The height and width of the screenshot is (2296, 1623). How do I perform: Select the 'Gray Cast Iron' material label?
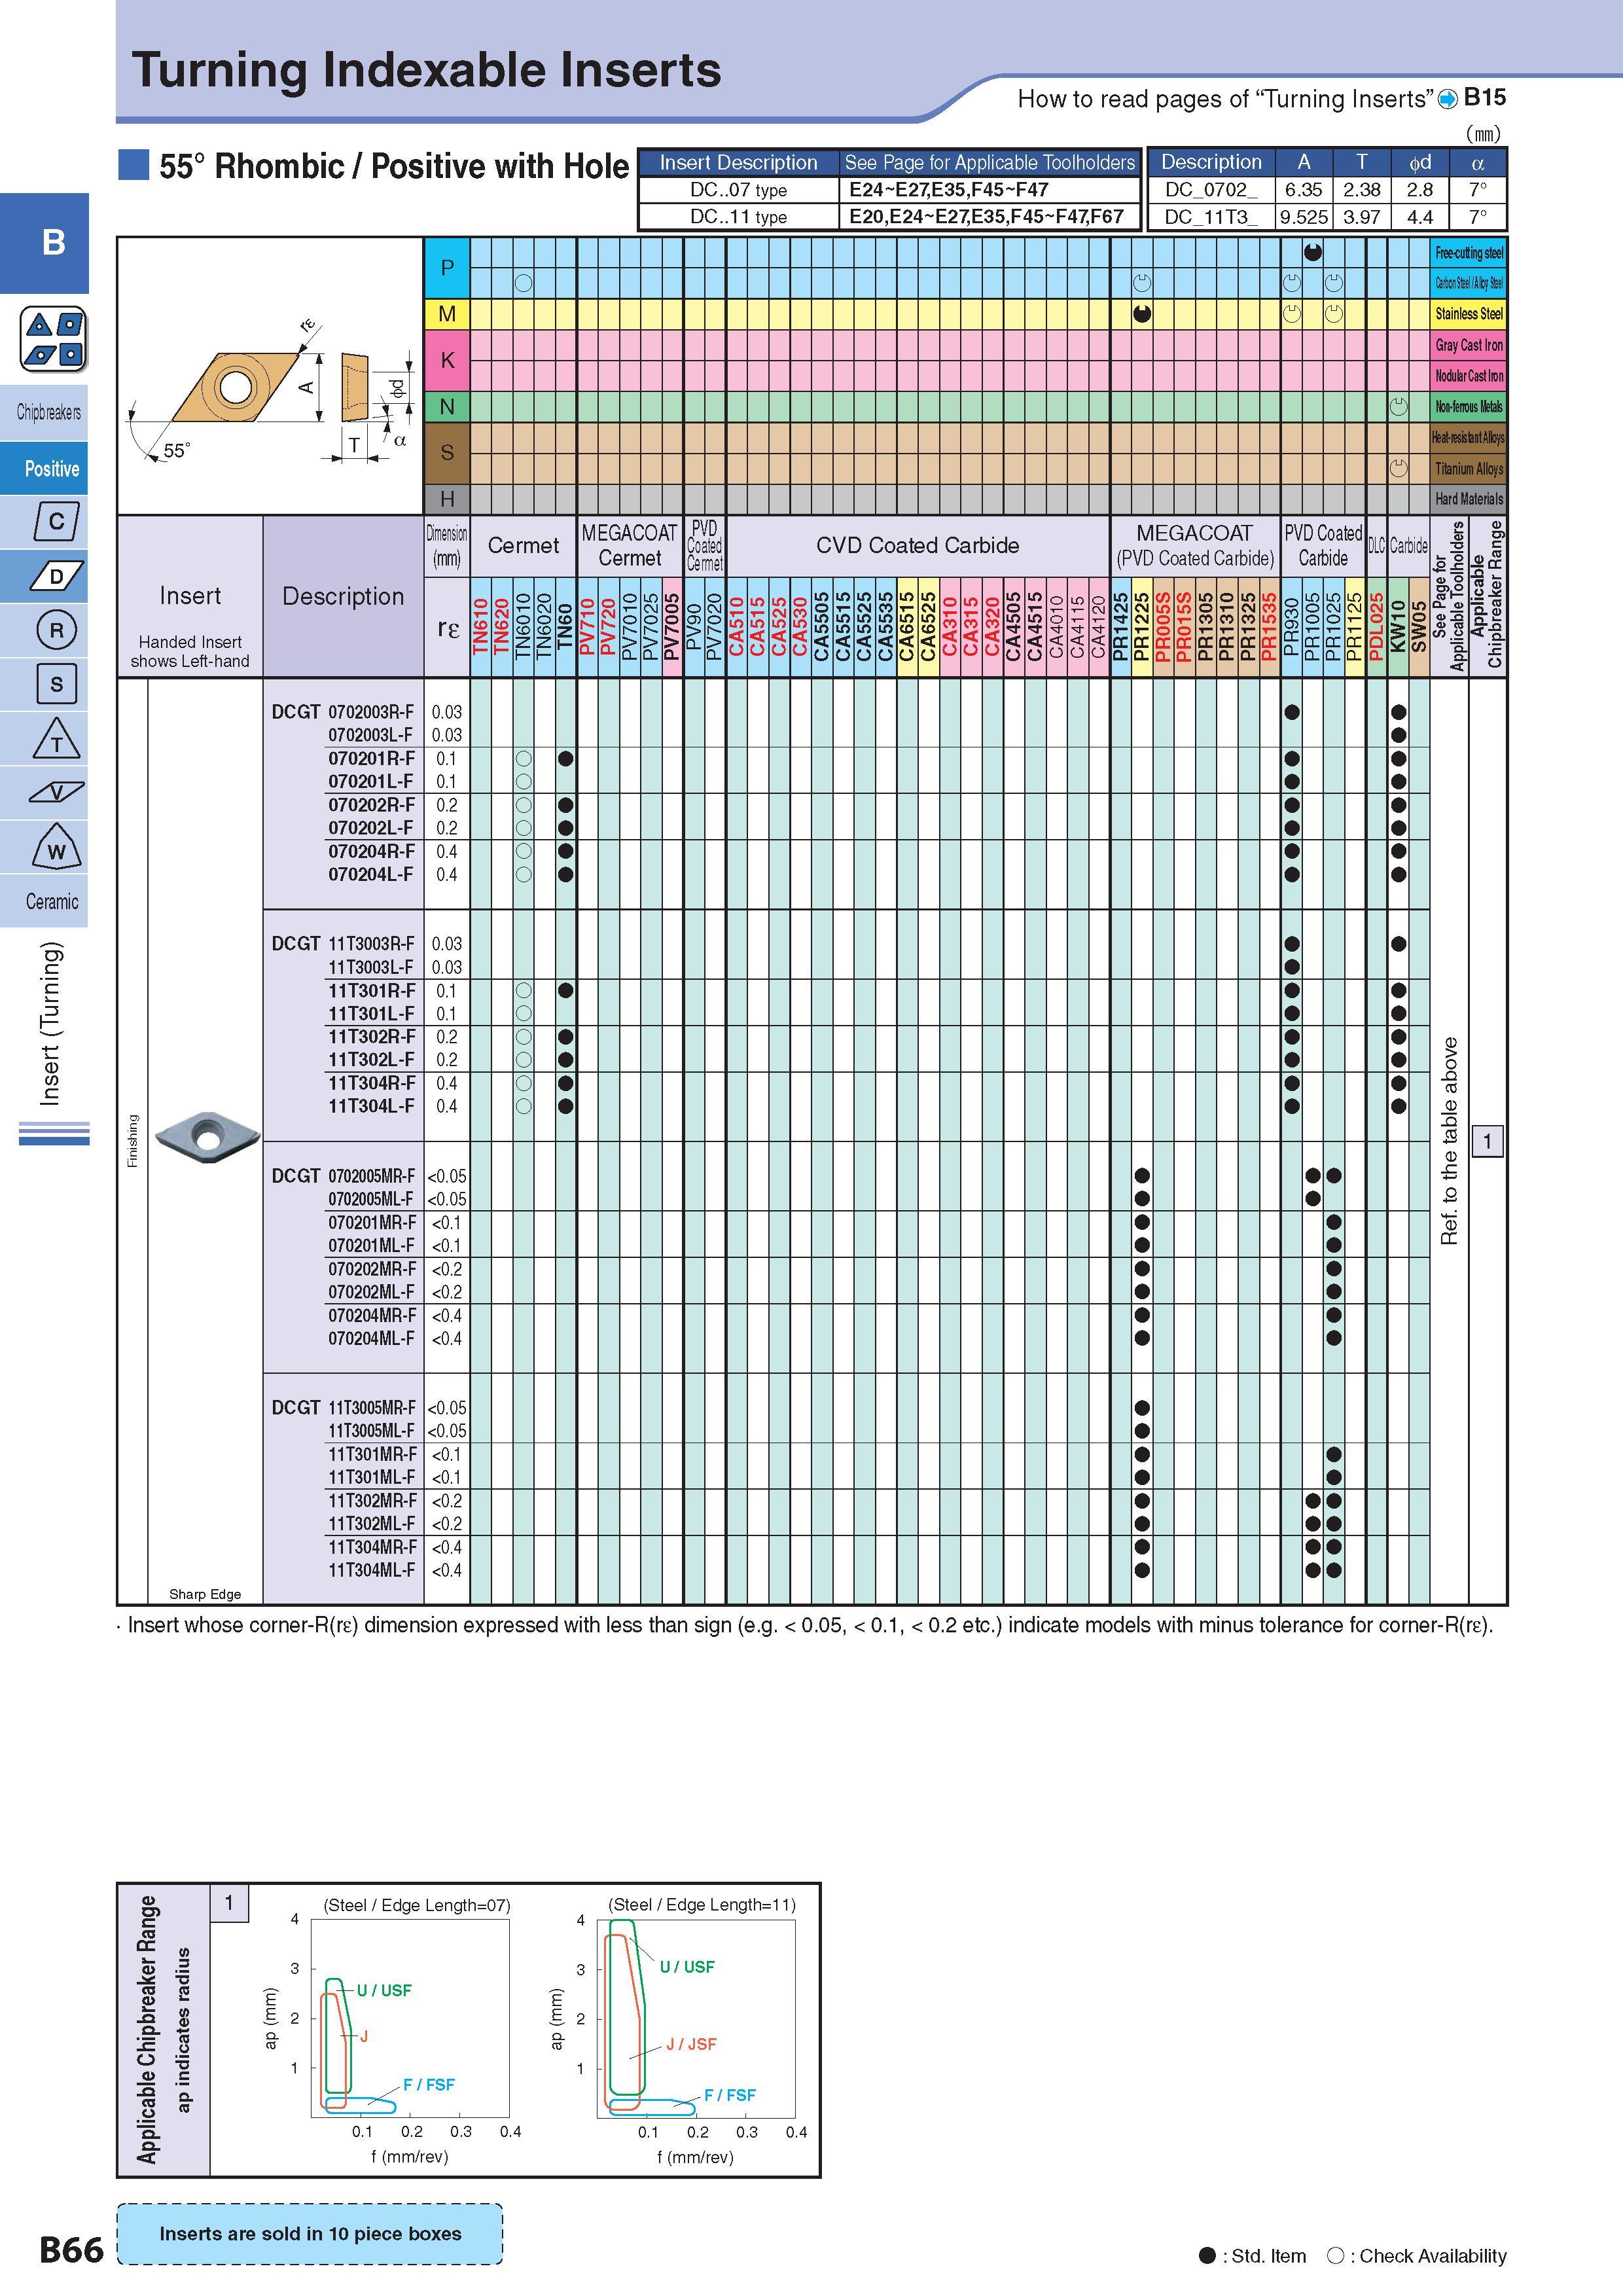click(1469, 345)
